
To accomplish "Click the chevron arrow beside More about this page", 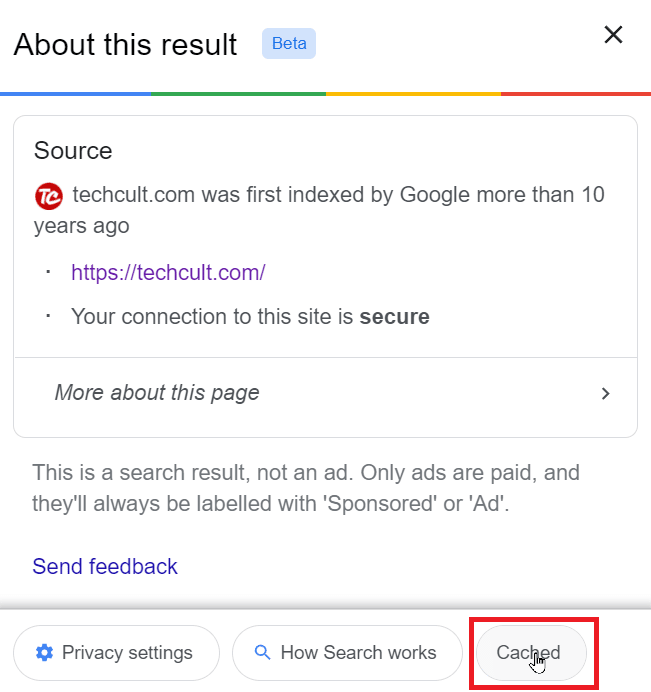I will tap(606, 393).
